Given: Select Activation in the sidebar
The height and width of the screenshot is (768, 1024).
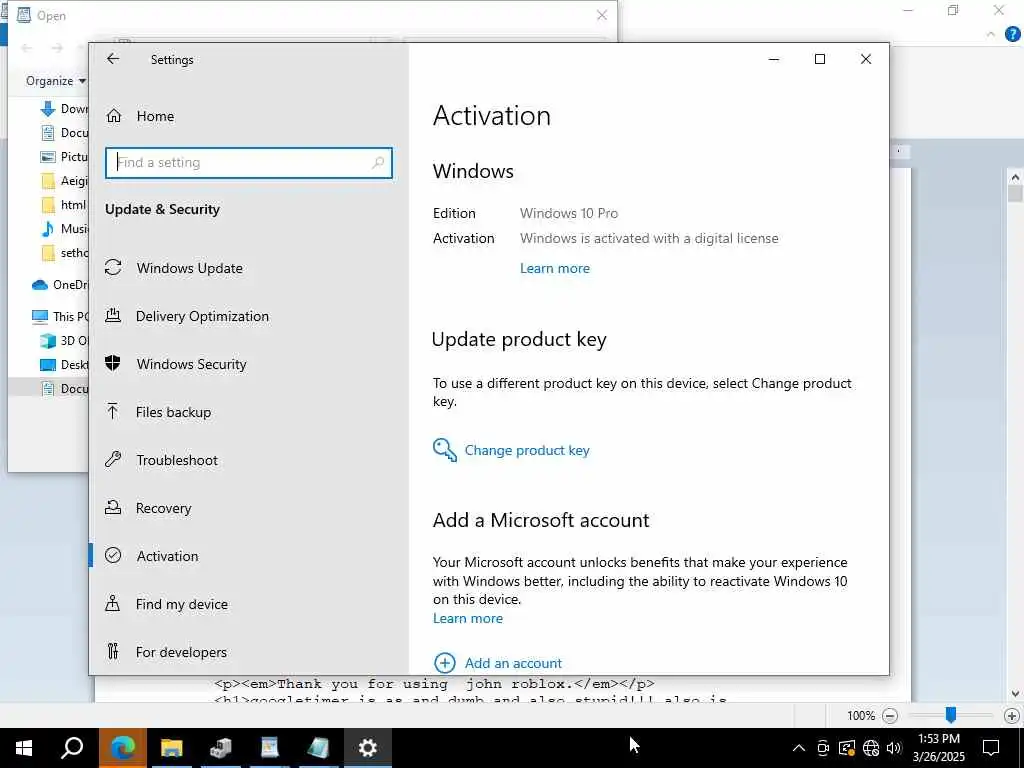Looking at the screenshot, I should click(167, 556).
